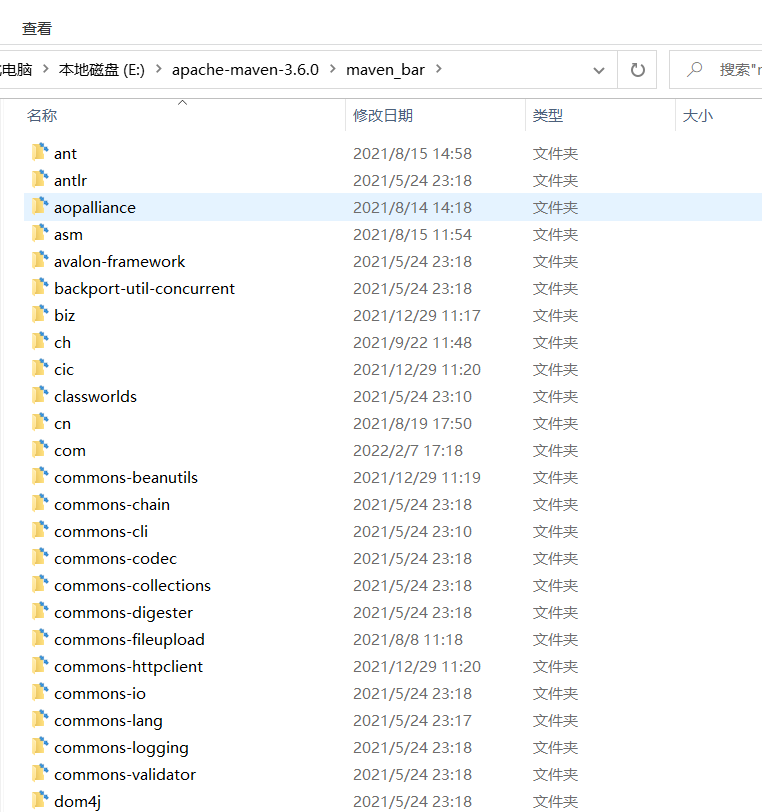Select the backport-util-concurrent name text

tap(145, 288)
